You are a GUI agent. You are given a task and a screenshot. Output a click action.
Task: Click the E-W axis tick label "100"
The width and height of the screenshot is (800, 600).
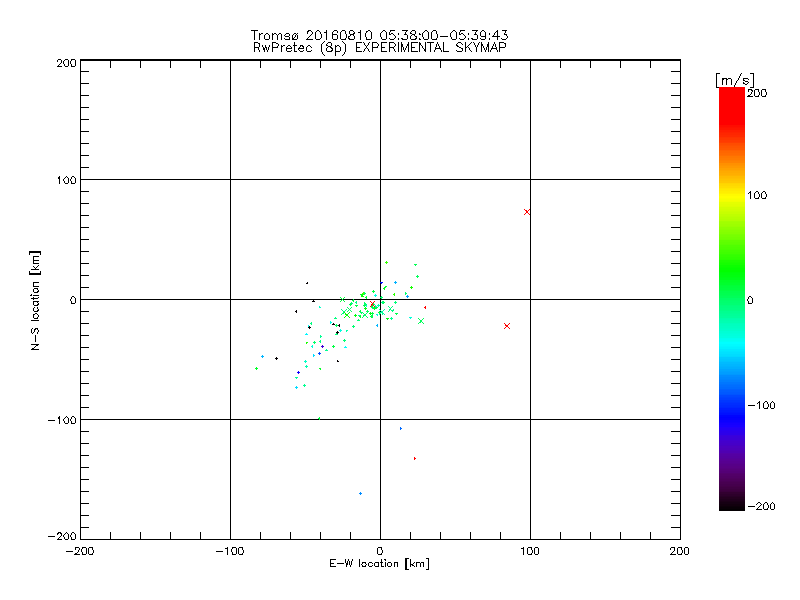pos(530,552)
